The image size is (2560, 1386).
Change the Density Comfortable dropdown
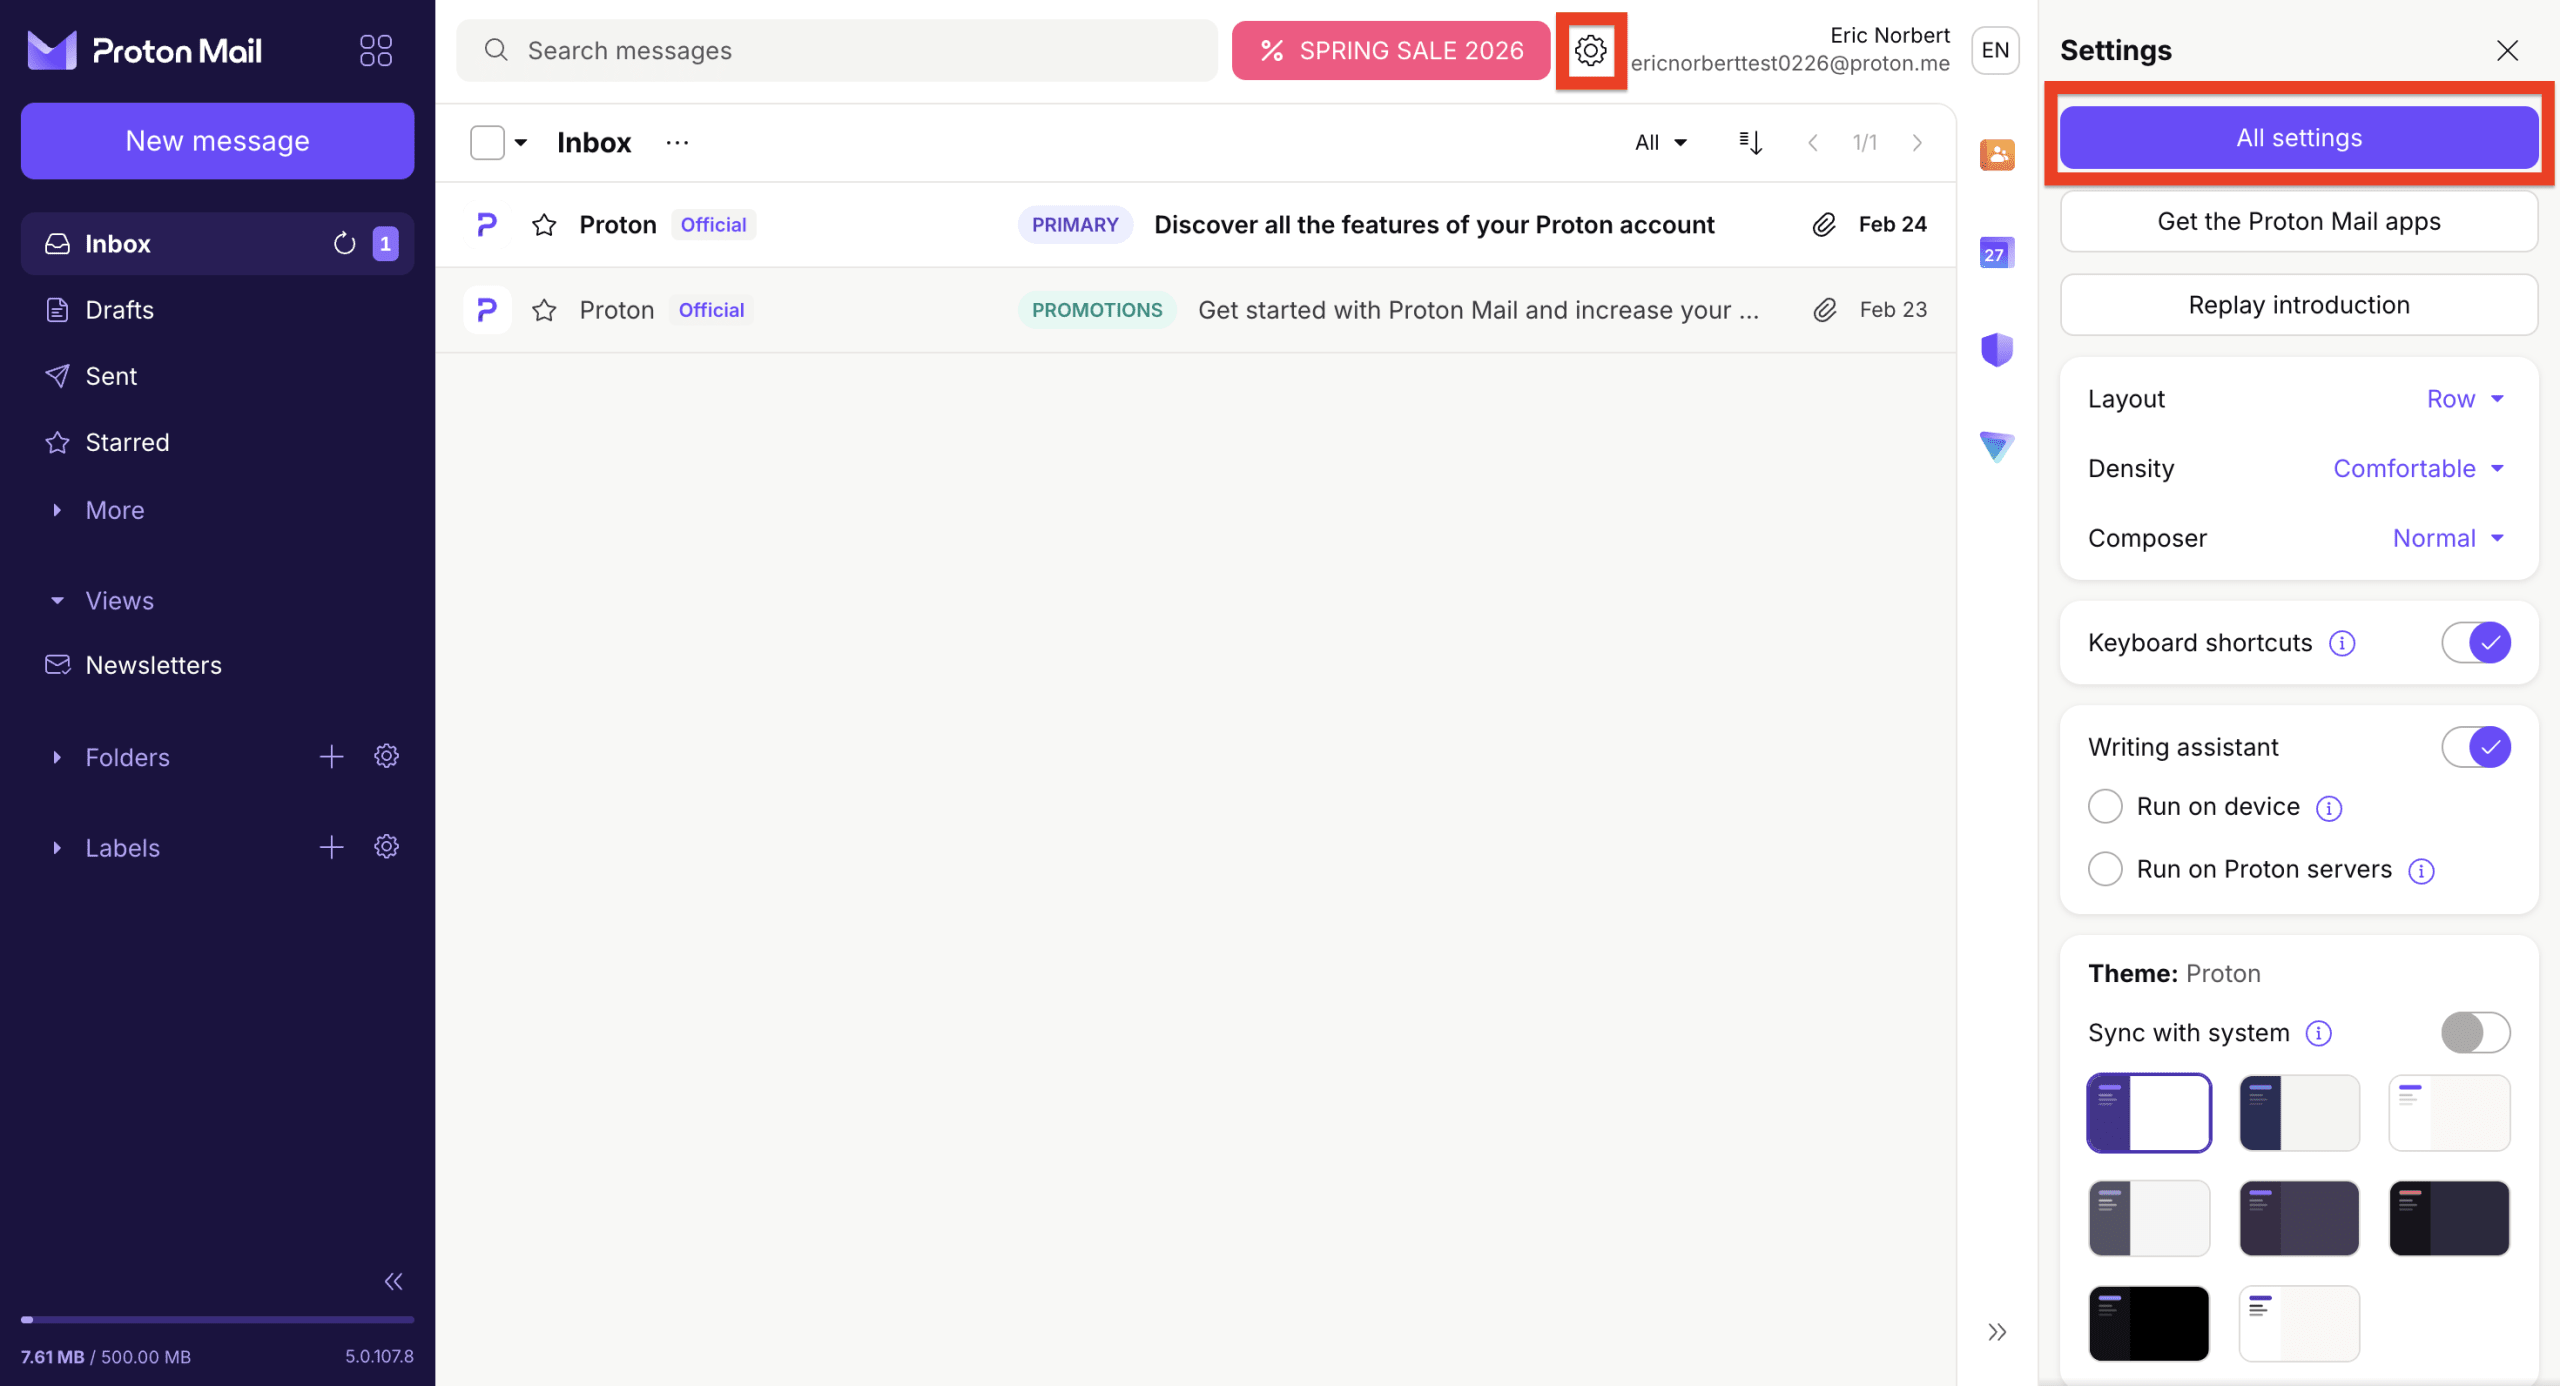(x=2417, y=469)
